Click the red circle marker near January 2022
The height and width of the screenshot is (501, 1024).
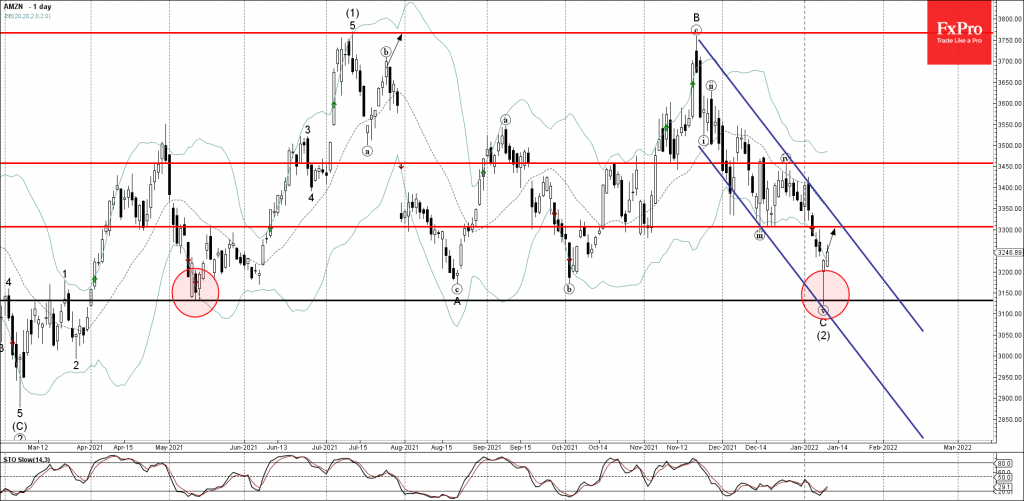coord(825,293)
